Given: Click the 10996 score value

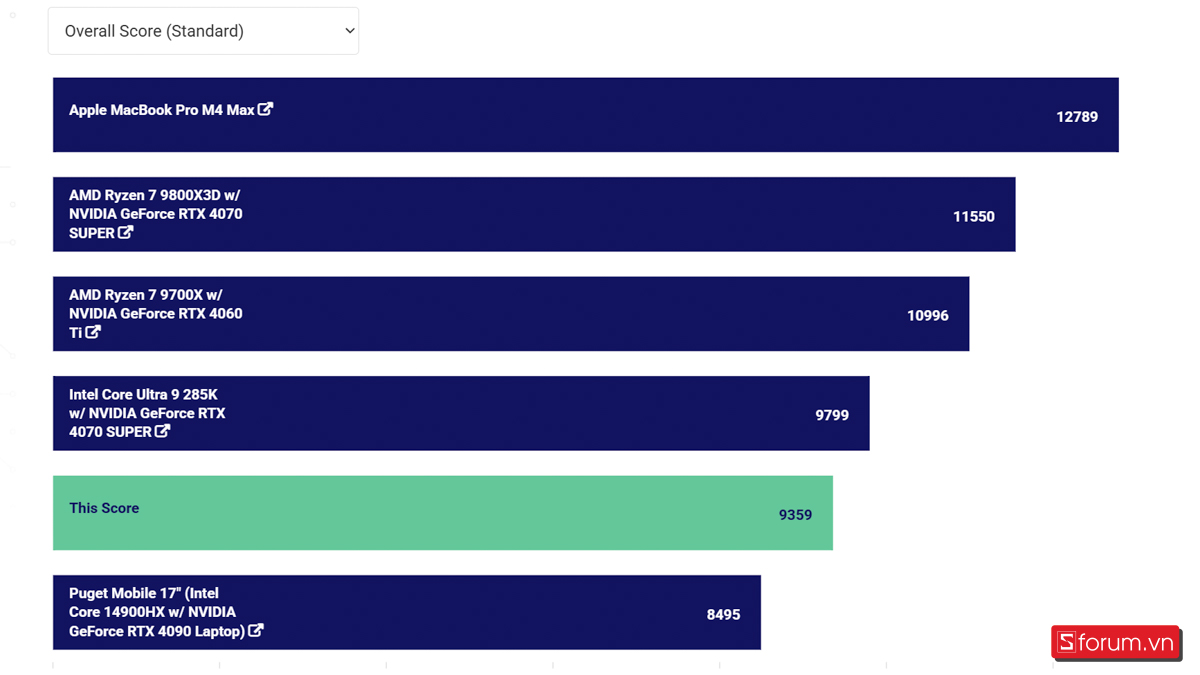Looking at the screenshot, I should tap(928, 315).
